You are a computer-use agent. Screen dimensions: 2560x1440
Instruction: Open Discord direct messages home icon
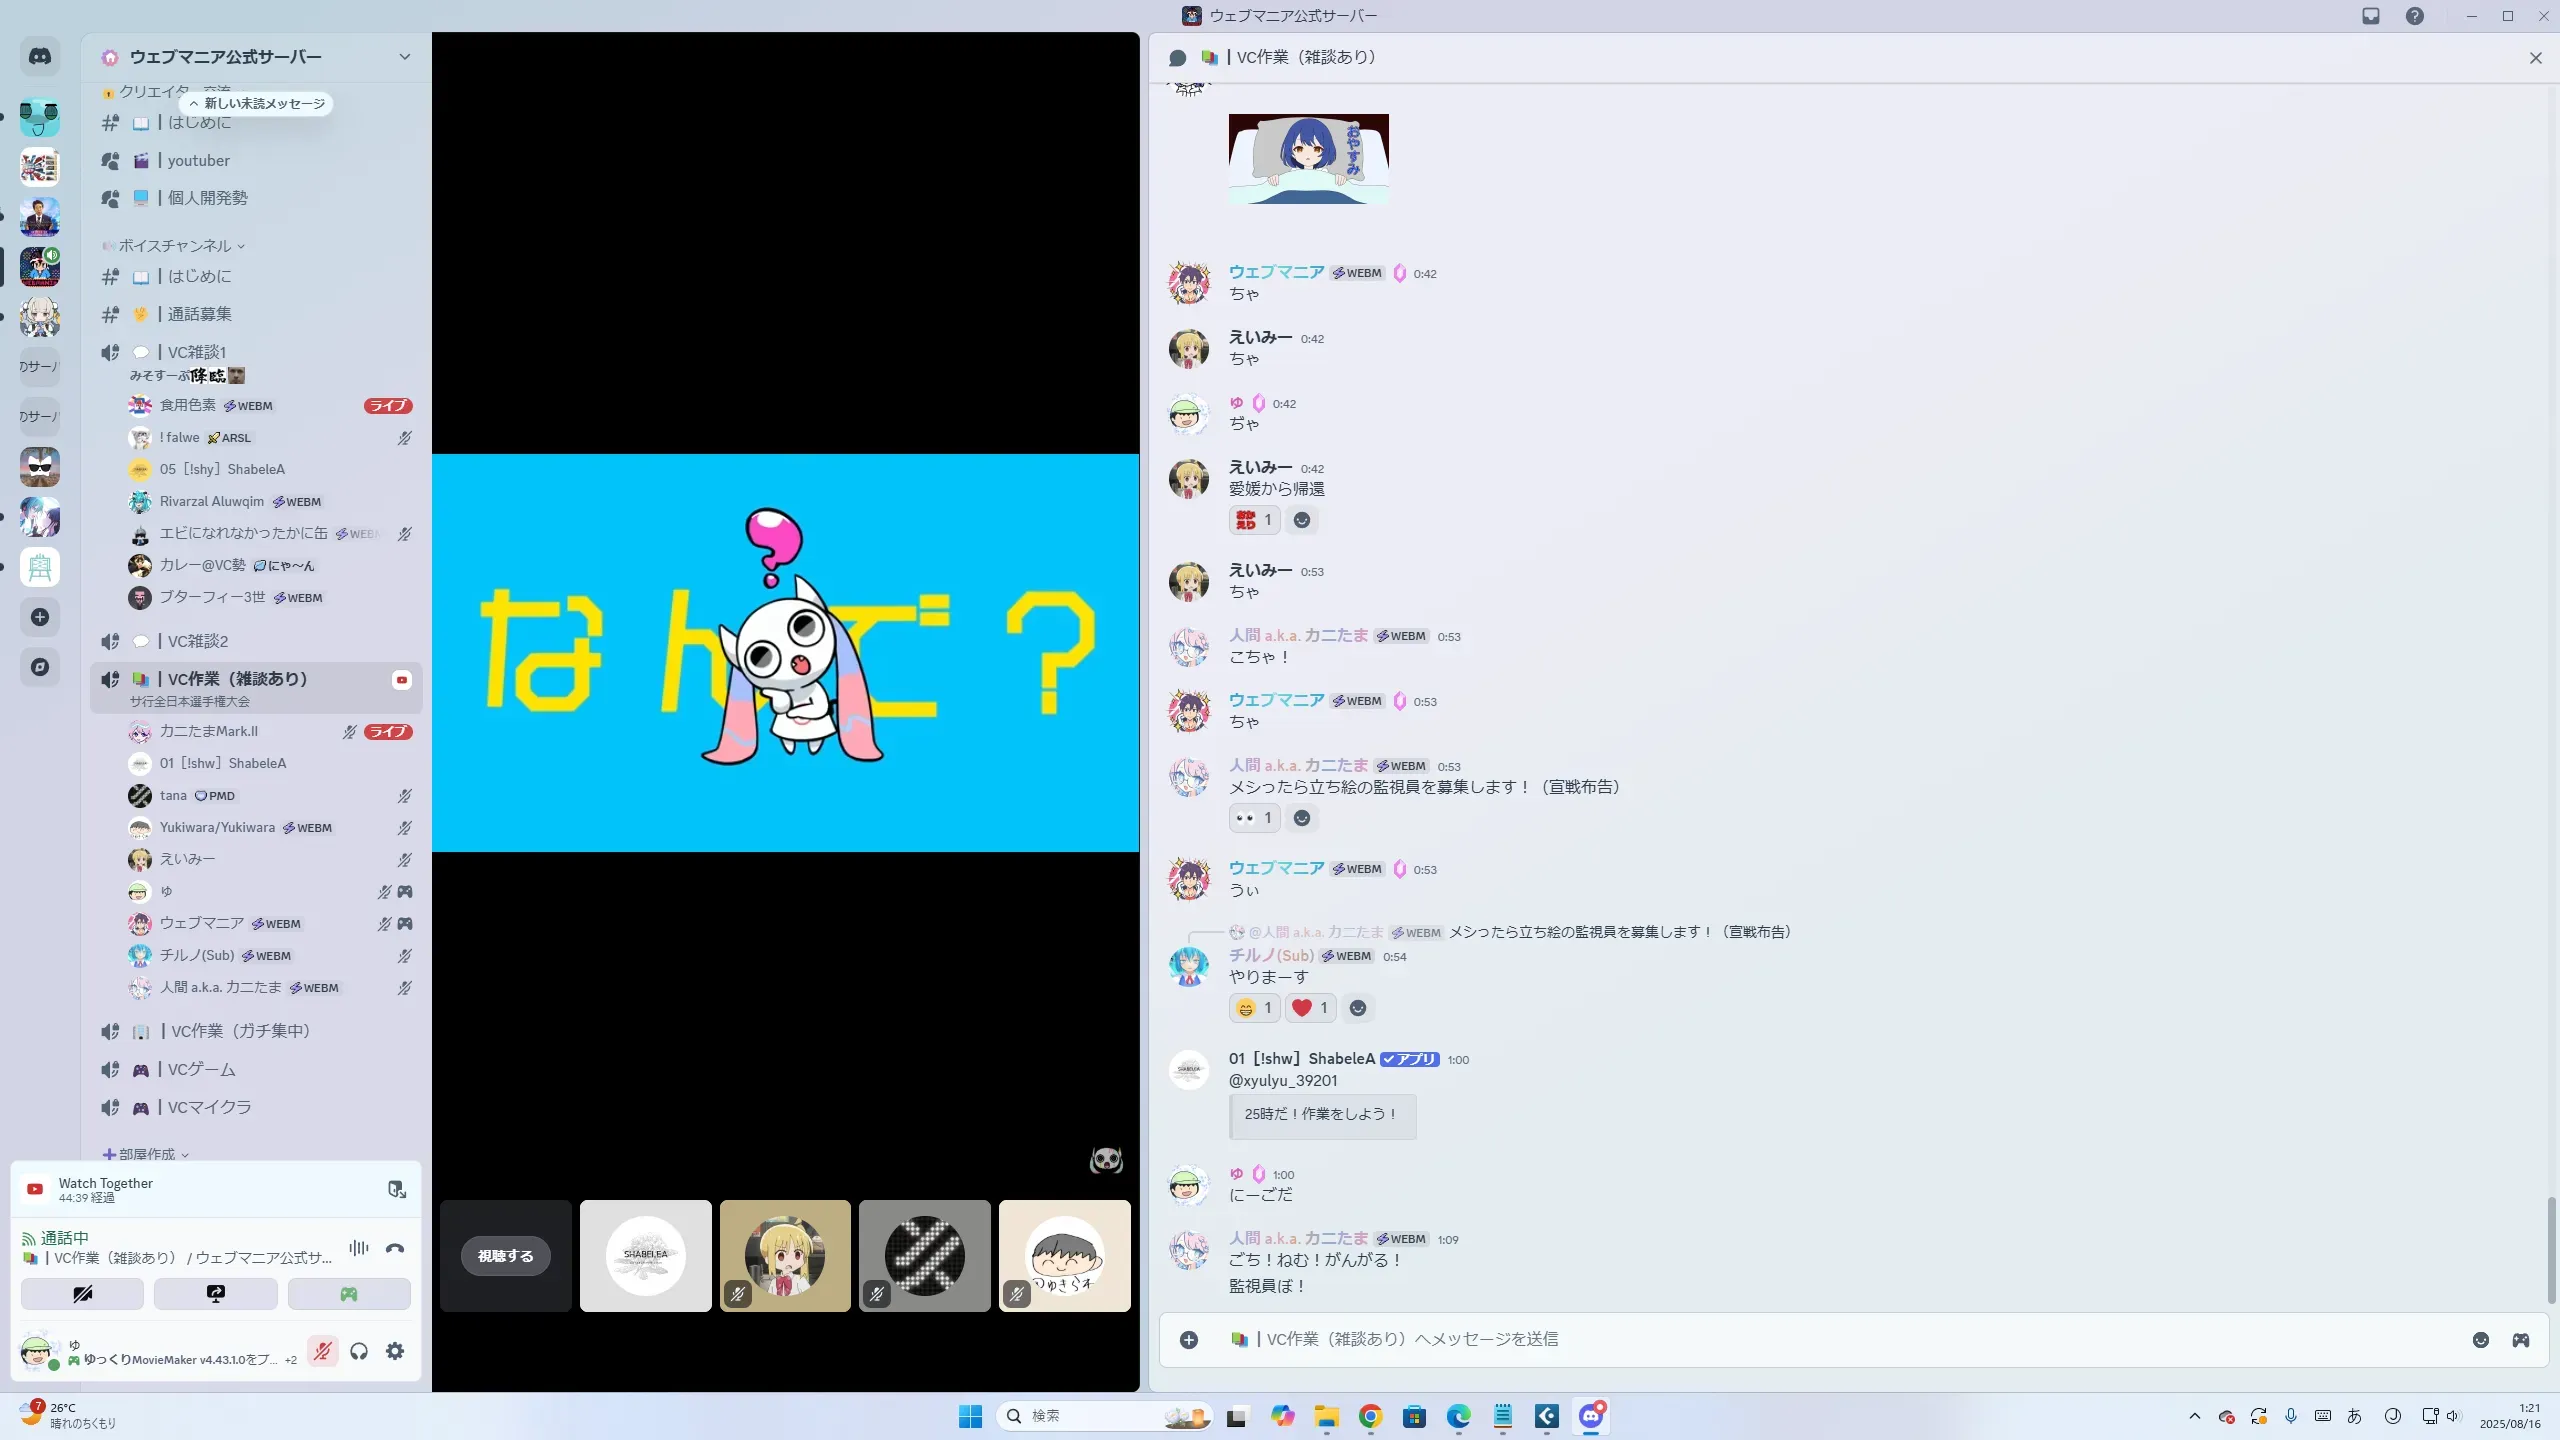pos(40,57)
